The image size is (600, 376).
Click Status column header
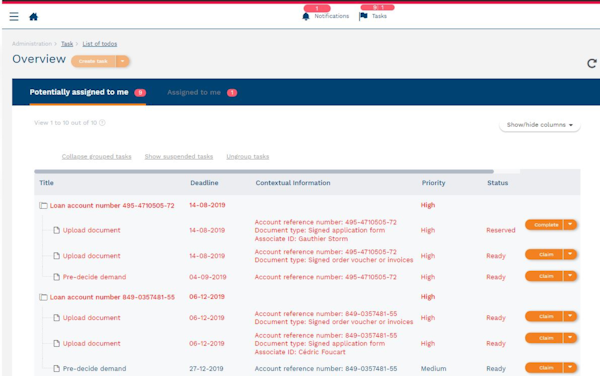(x=497, y=183)
